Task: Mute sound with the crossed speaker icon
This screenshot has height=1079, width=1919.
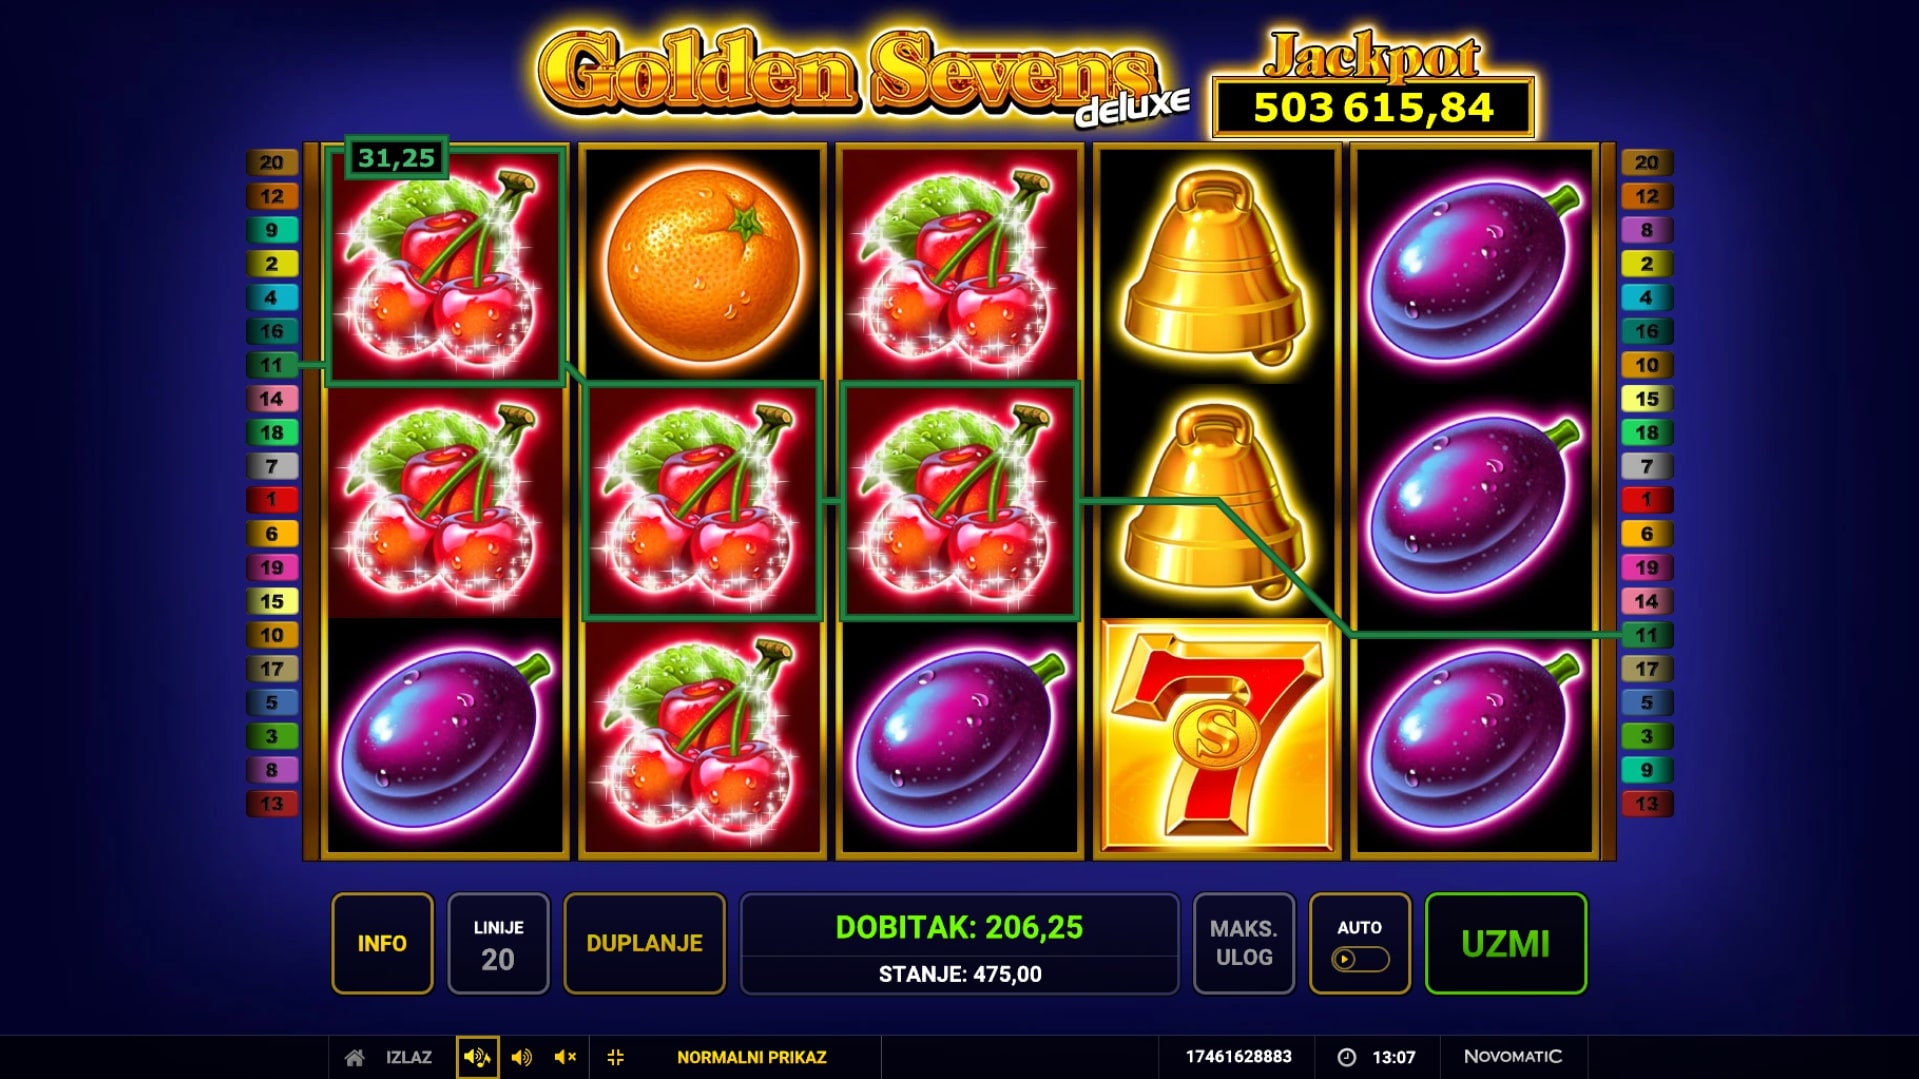Action: [565, 1057]
